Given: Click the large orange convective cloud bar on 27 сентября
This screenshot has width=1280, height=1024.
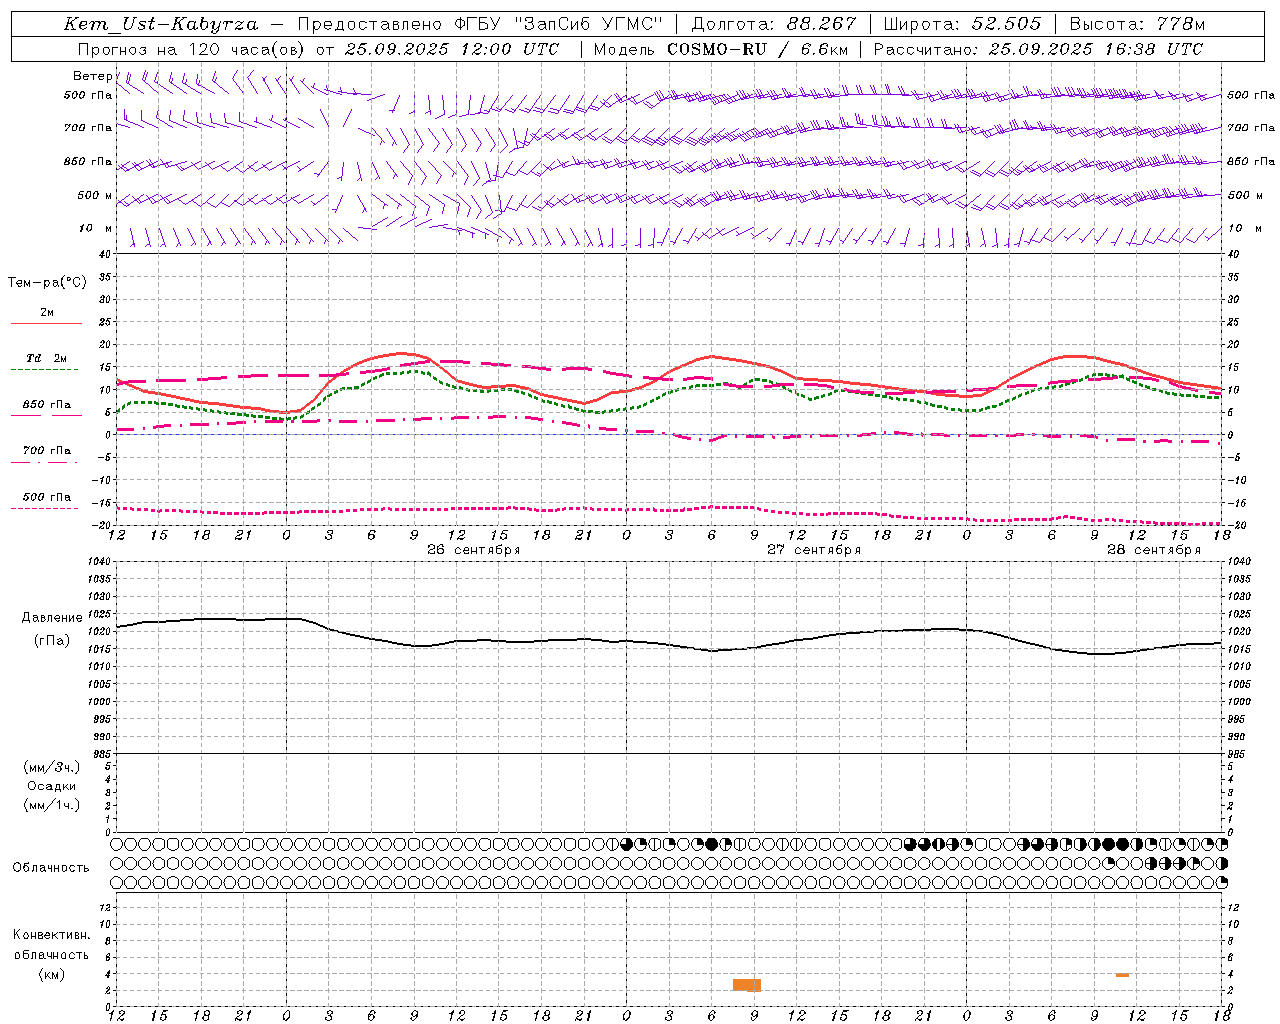Looking at the screenshot, I should point(747,985).
